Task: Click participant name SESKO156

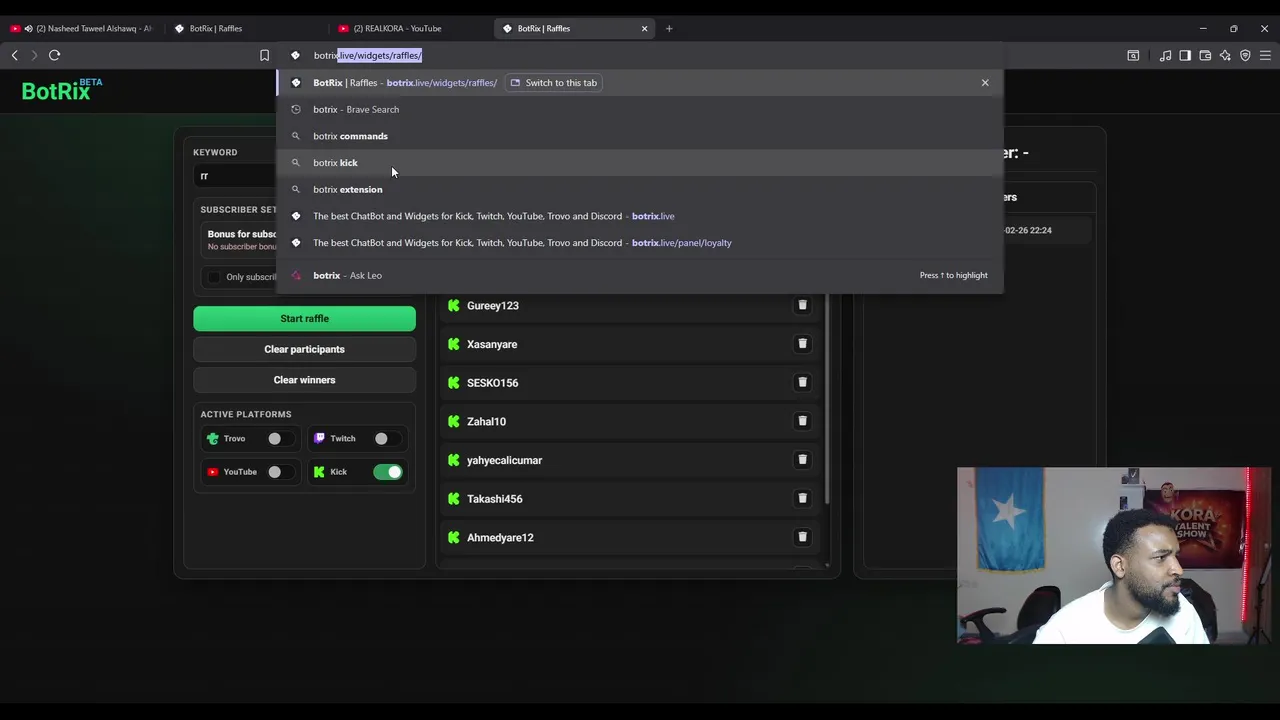Action: coord(492,383)
